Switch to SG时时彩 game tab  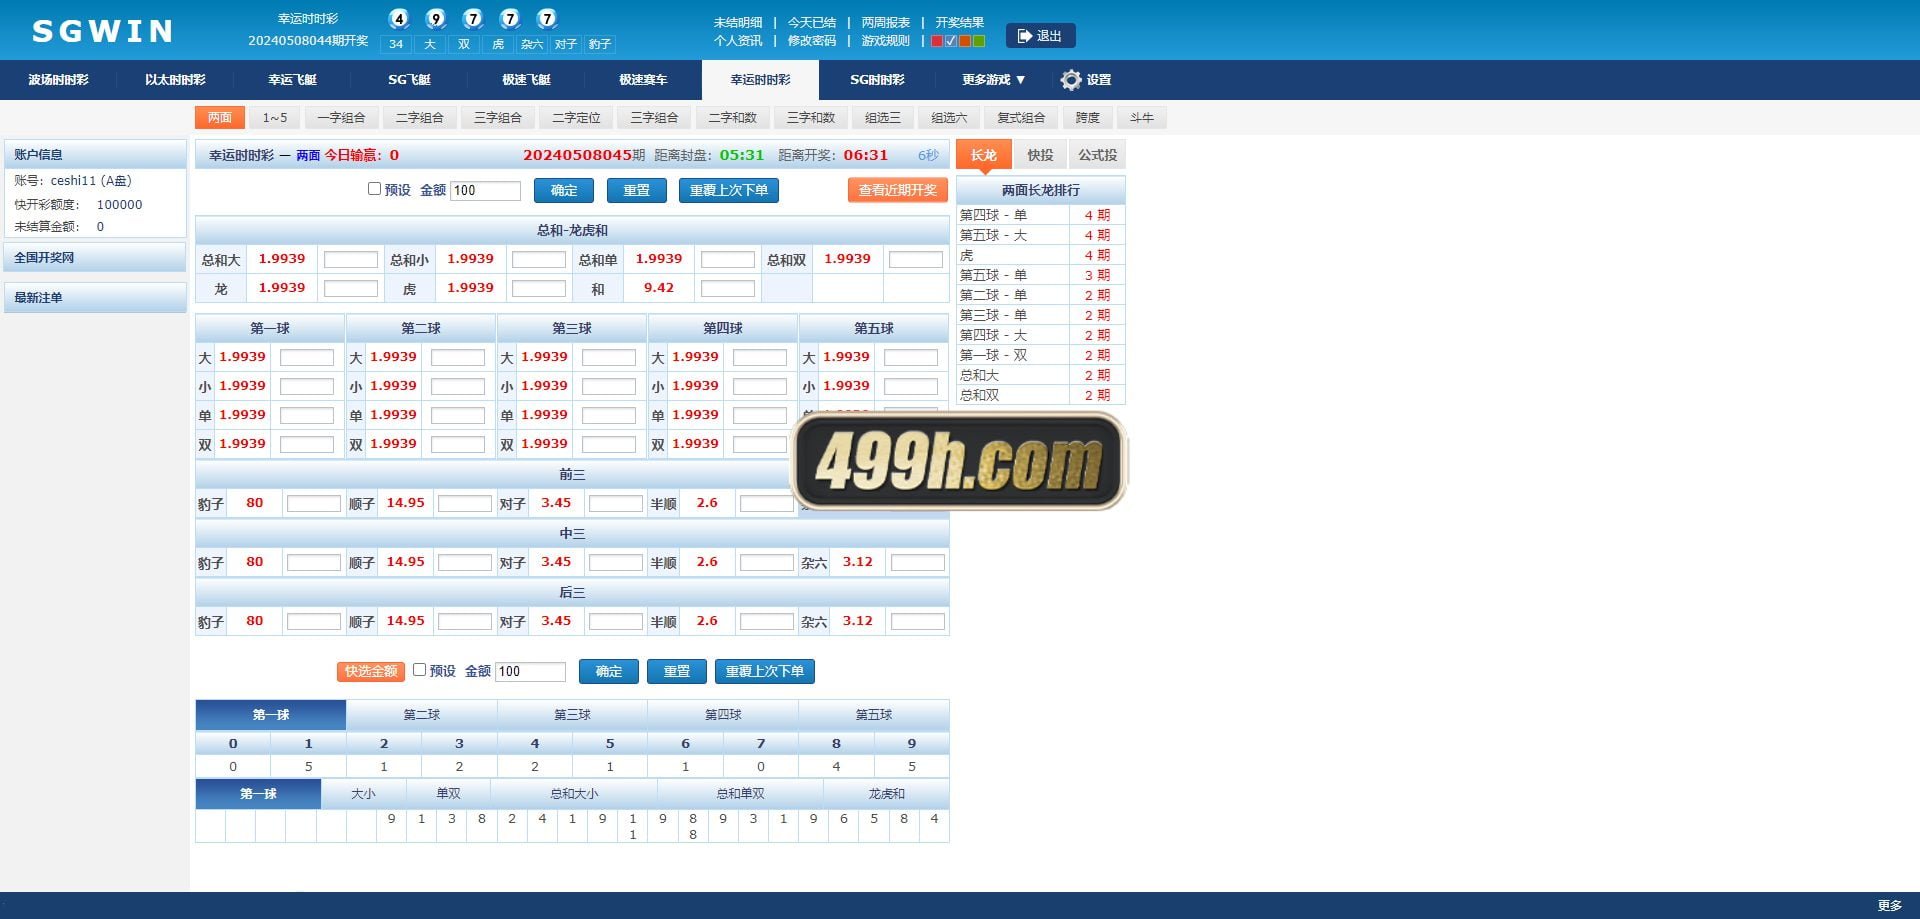877,80
